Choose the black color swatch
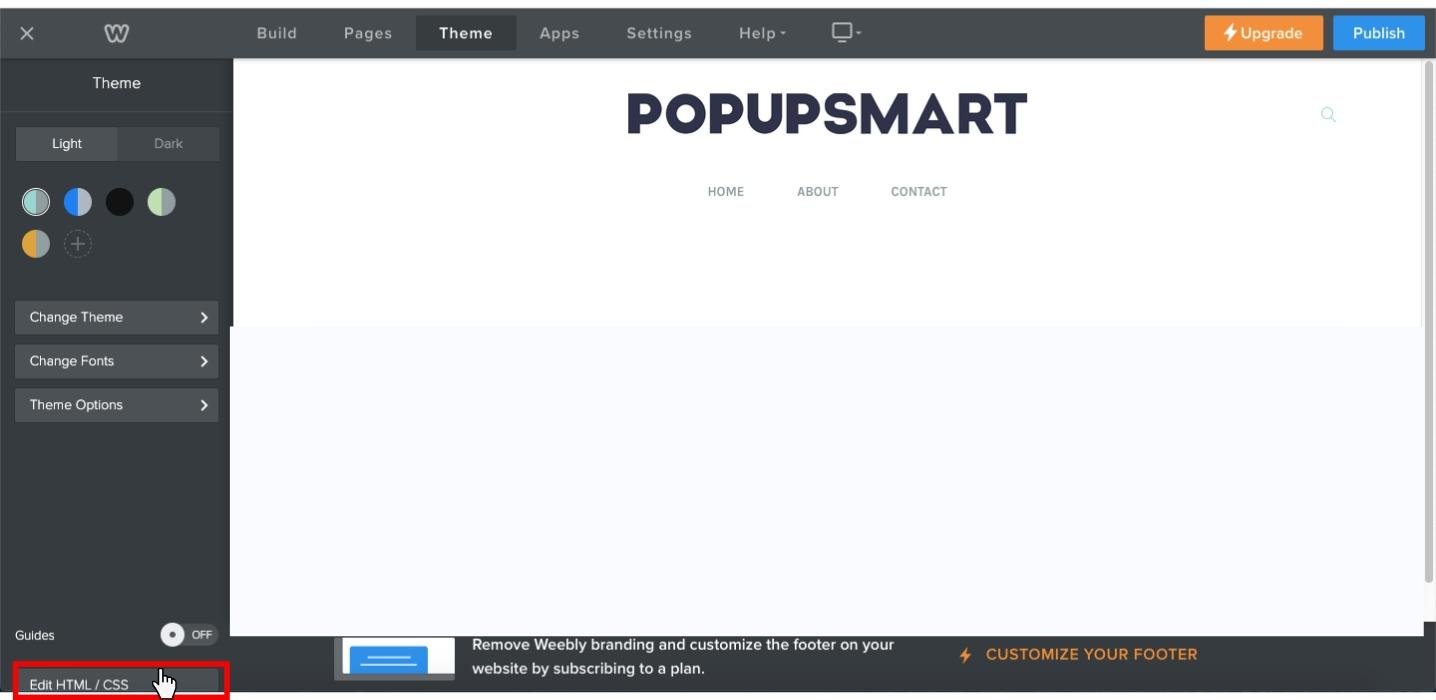The image size is (1436, 700). point(120,202)
